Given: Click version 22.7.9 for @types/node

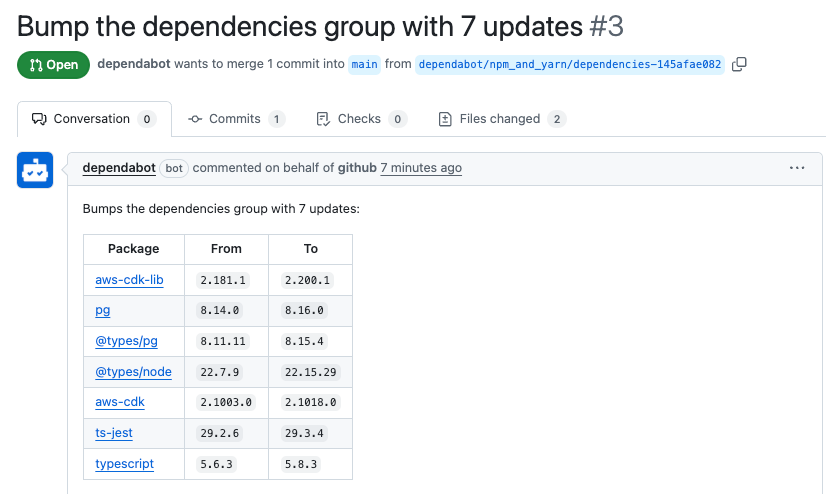Looking at the screenshot, I should click(220, 372).
